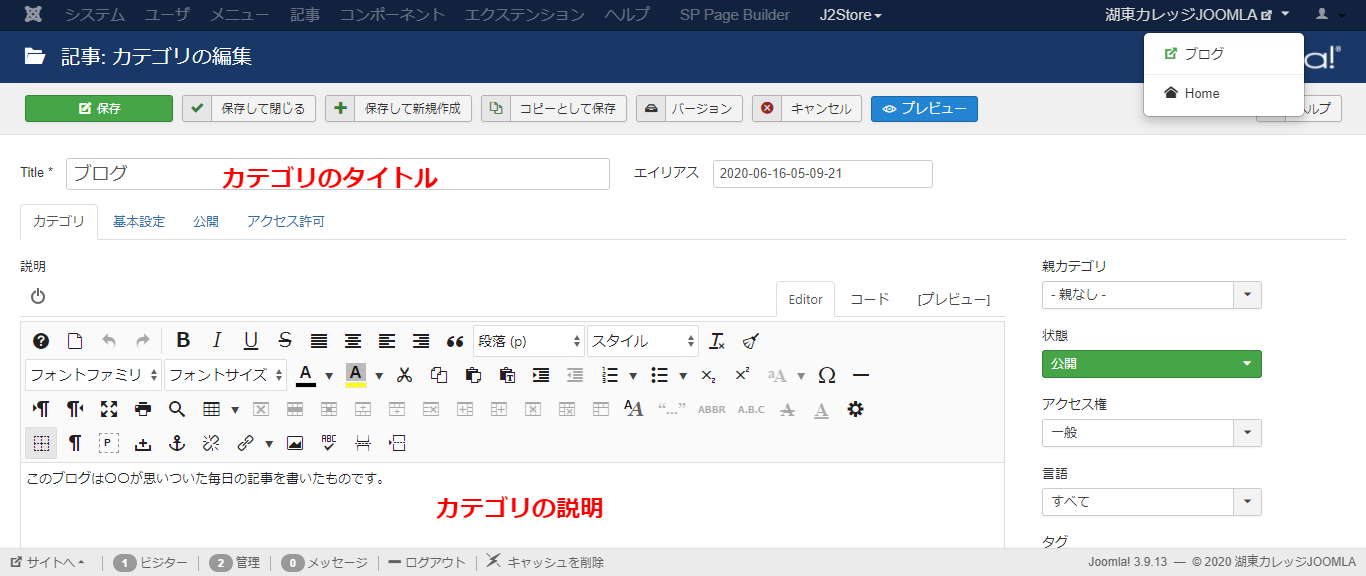Screen dimensions: 1366x576
Task: Click the print icon in the editor
Action: click(x=143, y=409)
